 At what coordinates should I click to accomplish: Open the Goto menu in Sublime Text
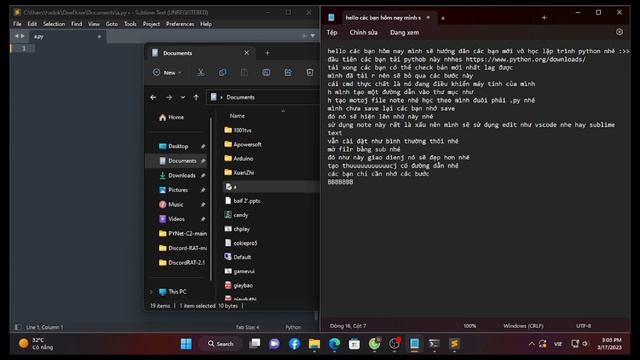tap(111, 24)
